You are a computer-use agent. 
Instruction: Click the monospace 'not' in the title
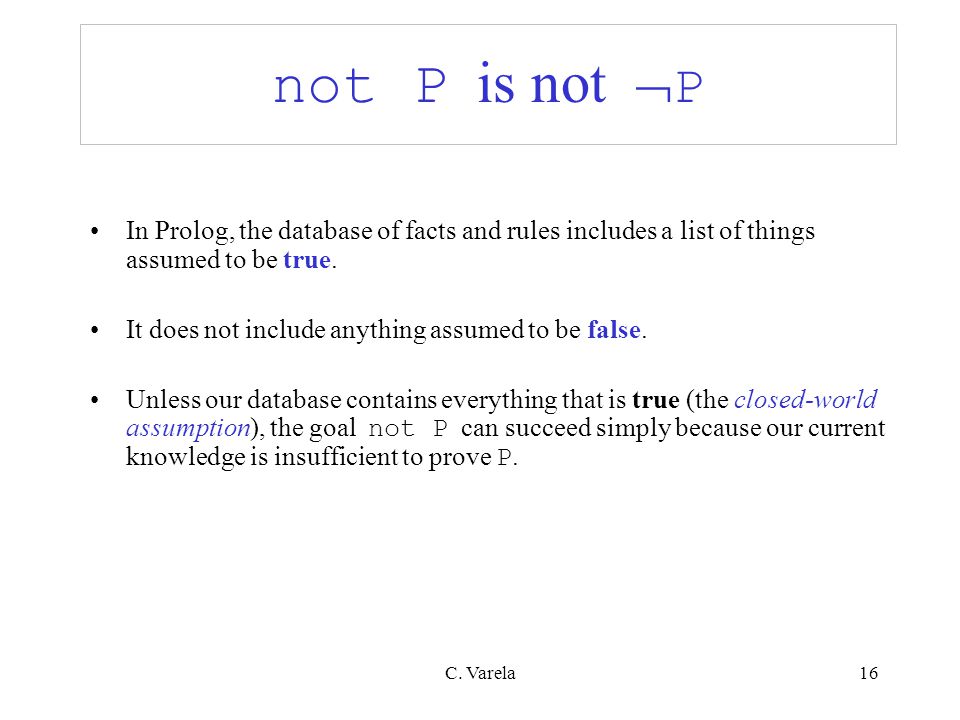323,87
